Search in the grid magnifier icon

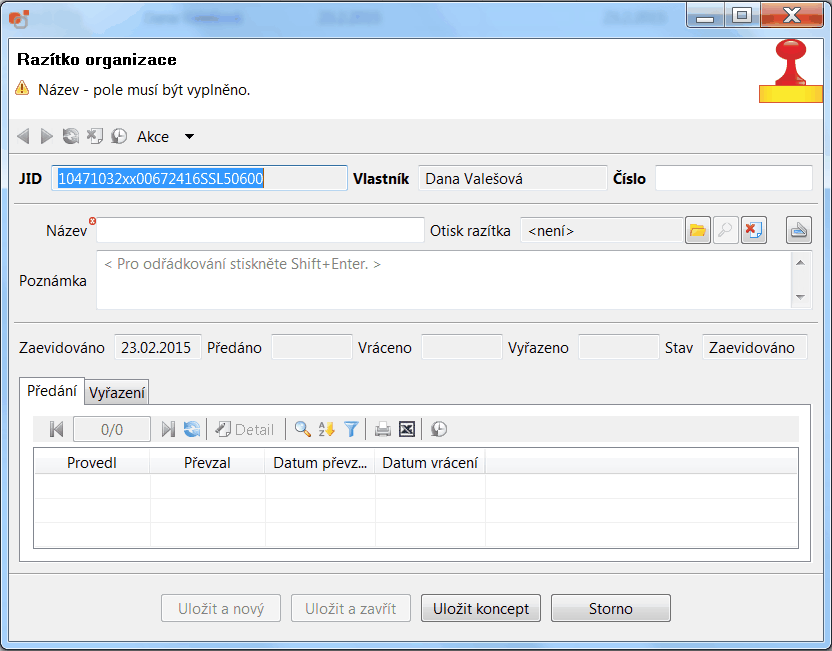click(302, 429)
